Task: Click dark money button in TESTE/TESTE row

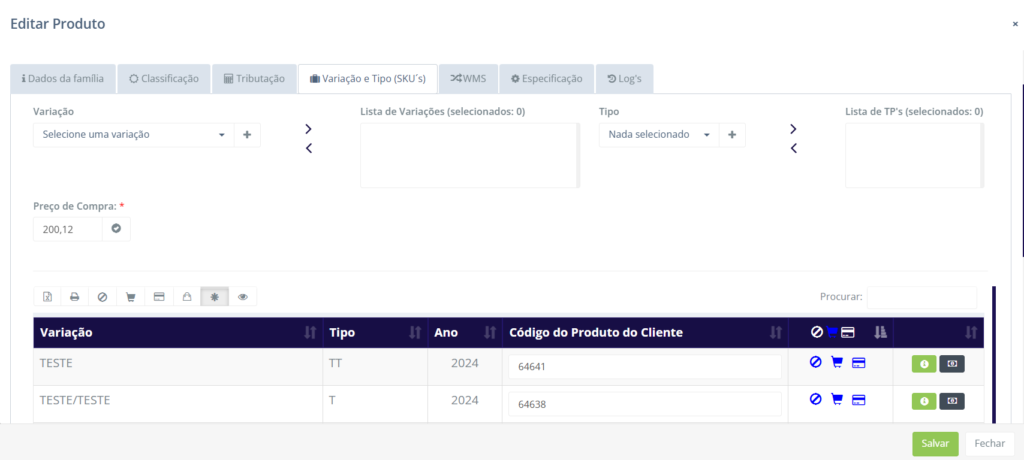Action: [x=952, y=401]
